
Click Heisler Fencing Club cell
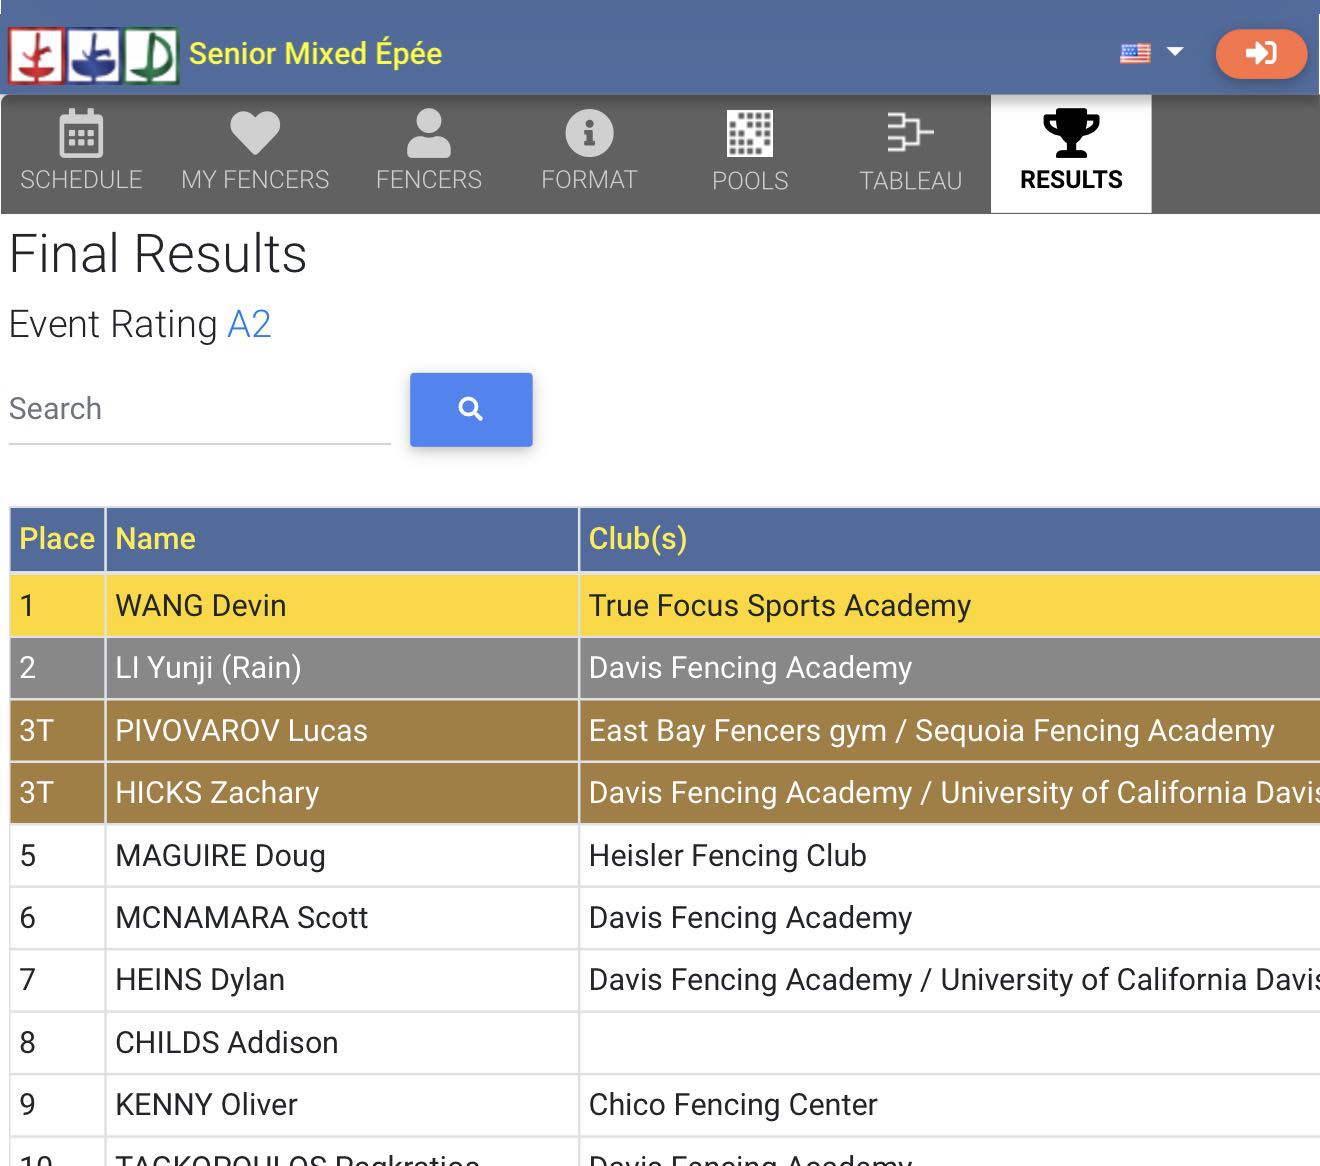(x=949, y=856)
